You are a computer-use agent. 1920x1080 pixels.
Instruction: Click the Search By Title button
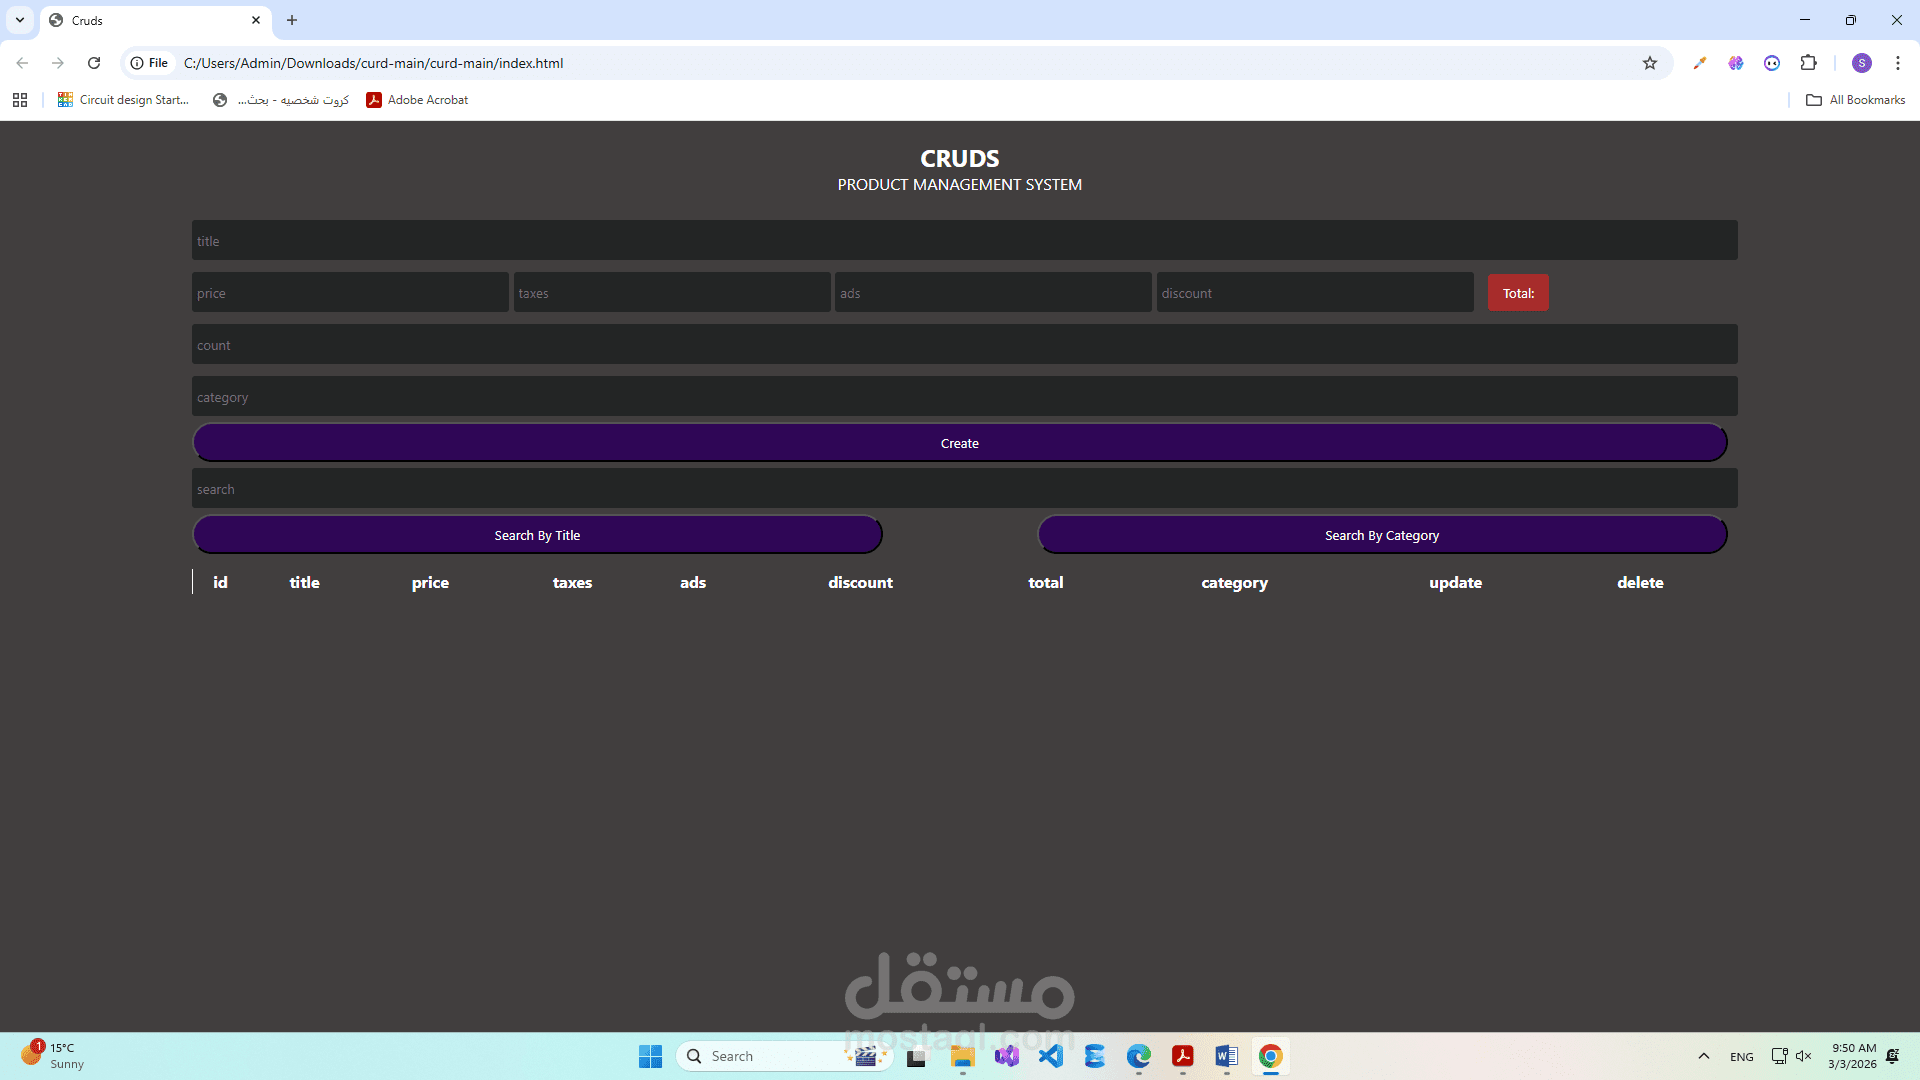tap(537, 534)
